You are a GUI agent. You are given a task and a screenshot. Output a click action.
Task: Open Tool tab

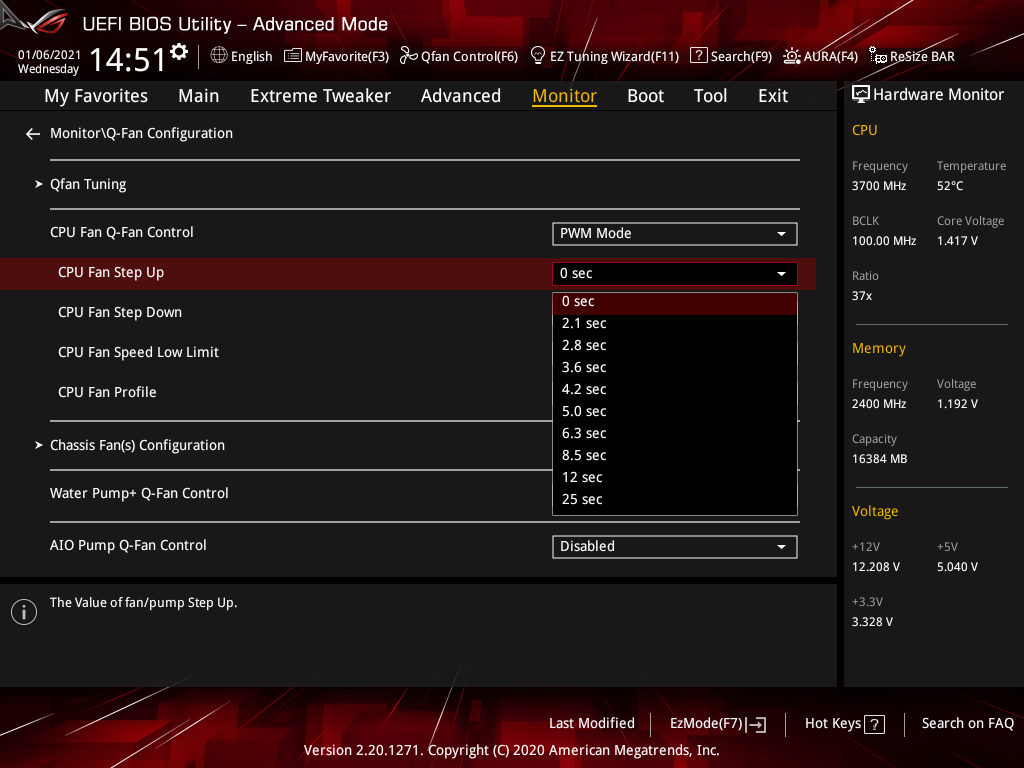(710, 96)
